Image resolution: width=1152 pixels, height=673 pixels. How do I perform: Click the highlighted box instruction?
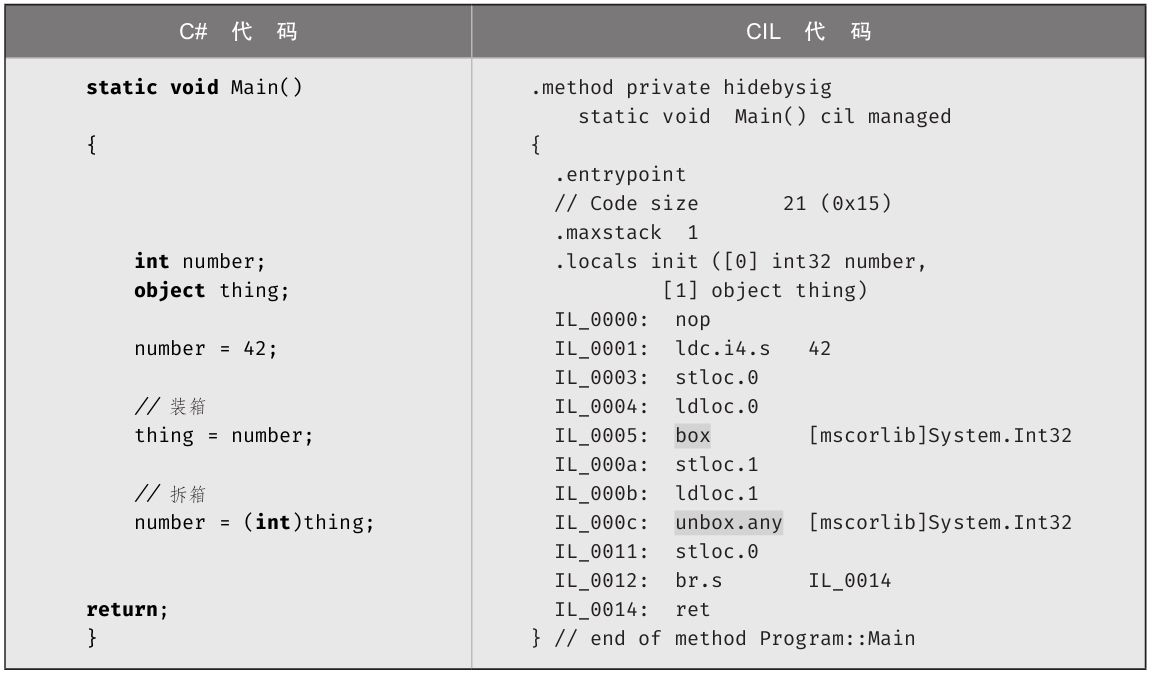coord(692,435)
